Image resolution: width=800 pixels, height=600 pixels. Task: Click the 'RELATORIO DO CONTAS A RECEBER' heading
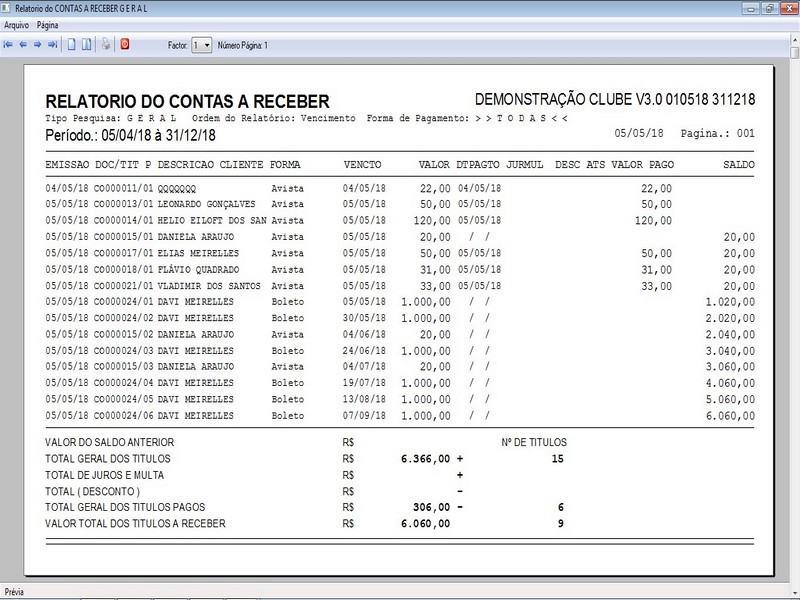point(187,102)
